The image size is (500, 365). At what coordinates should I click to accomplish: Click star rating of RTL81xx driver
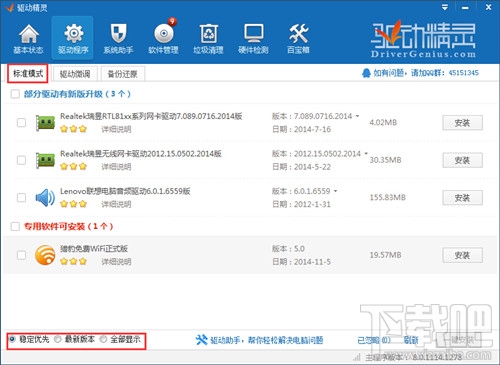pyautogui.click(x=73, y=129)
